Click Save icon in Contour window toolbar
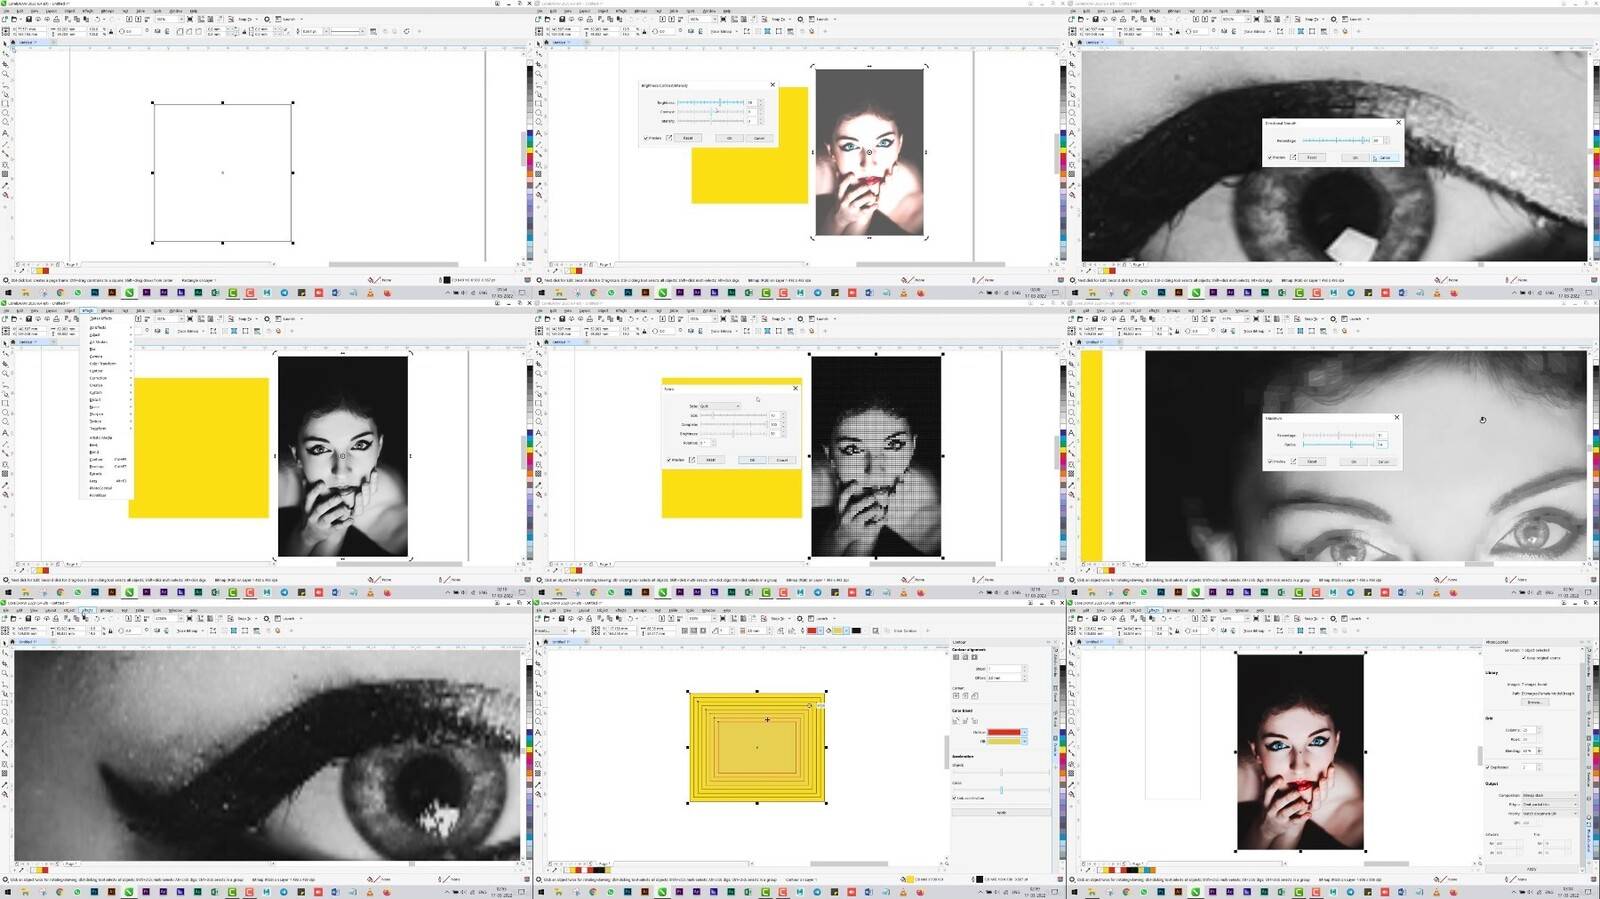 (x=561, y=618)
